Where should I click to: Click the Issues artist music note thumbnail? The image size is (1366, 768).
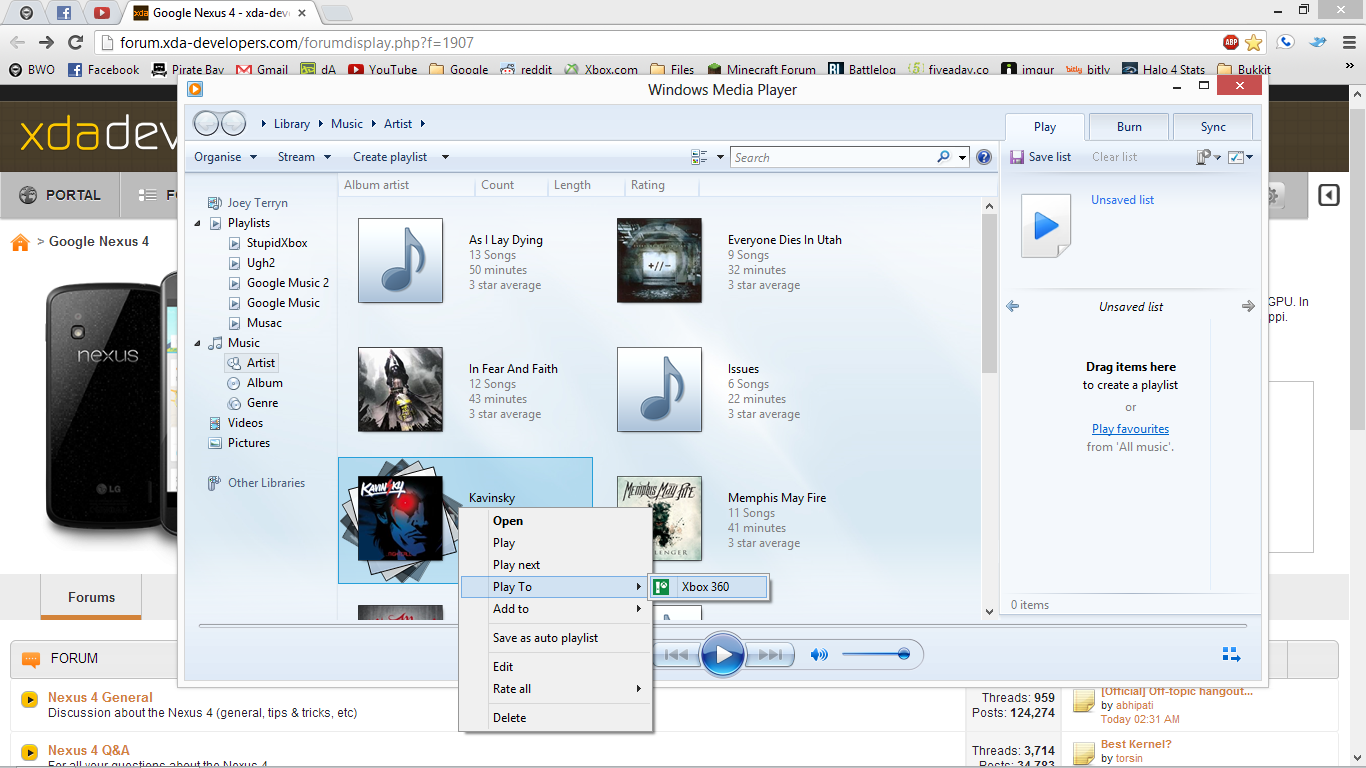[x=659, y=390]
